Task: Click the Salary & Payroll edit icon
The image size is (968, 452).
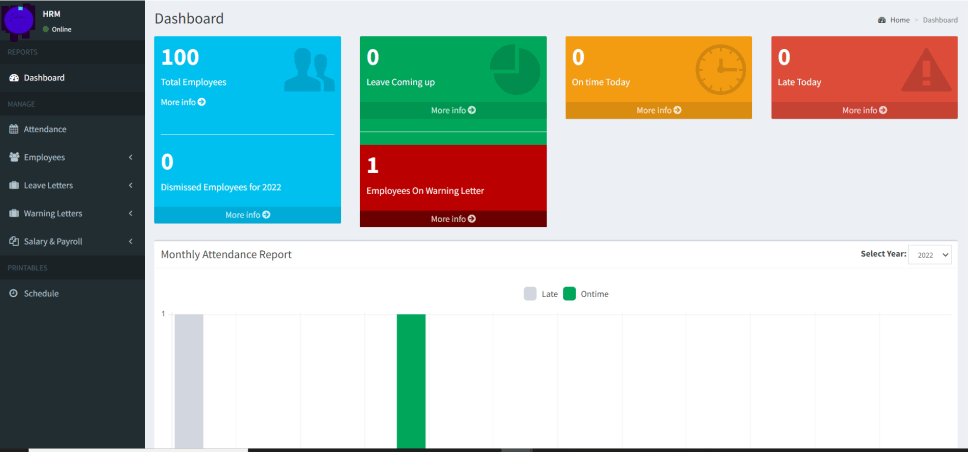Action: pyautogui.click(x=14, y=241)
